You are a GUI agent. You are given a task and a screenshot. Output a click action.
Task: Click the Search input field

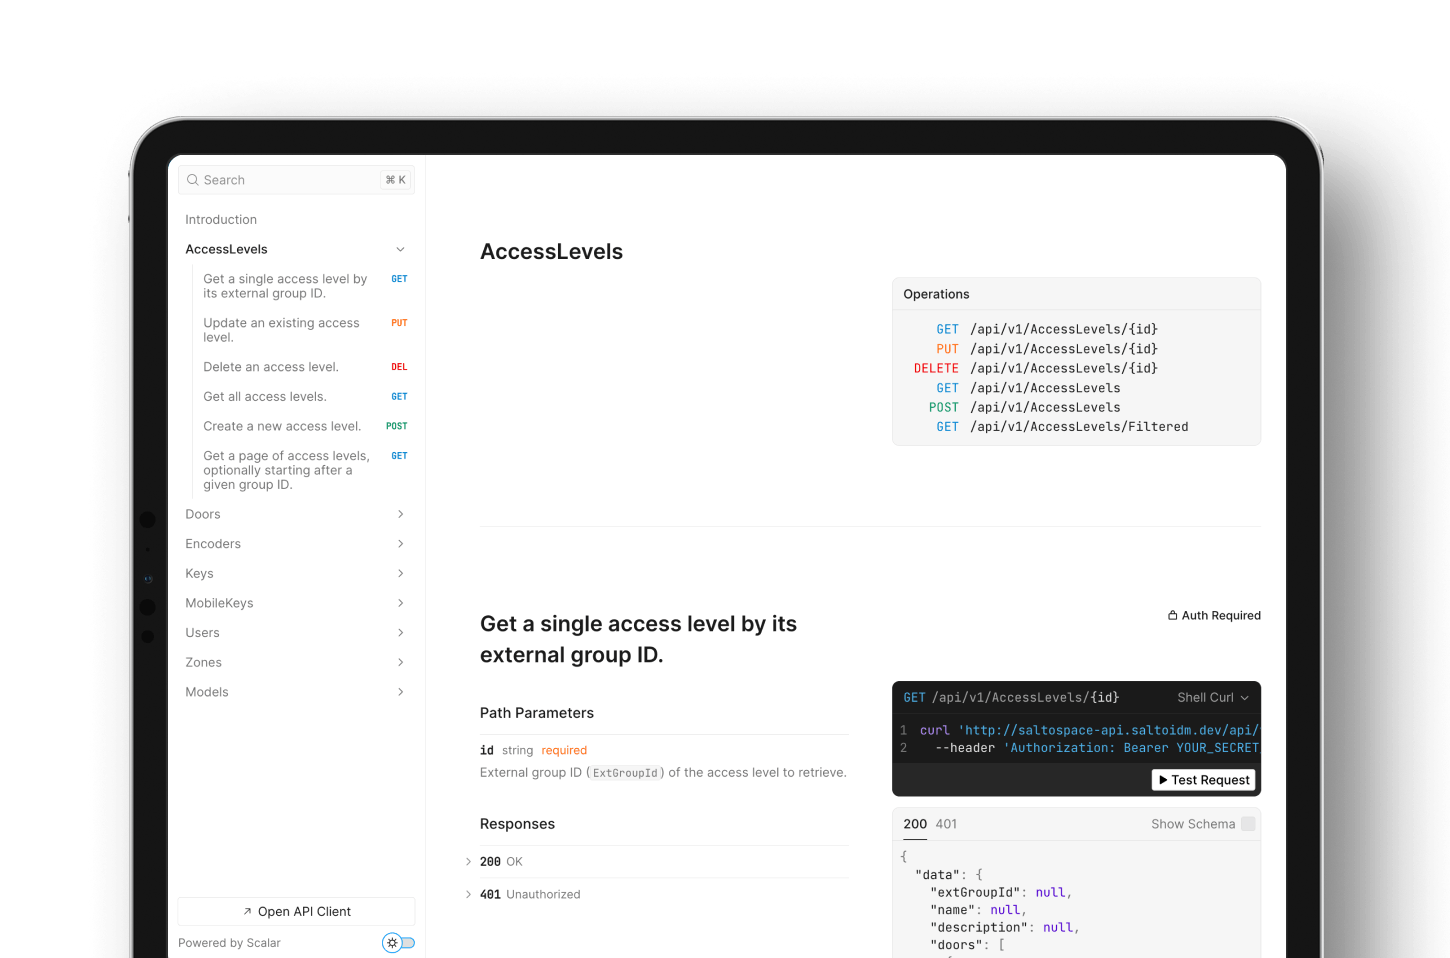click(x=296, y=180)
